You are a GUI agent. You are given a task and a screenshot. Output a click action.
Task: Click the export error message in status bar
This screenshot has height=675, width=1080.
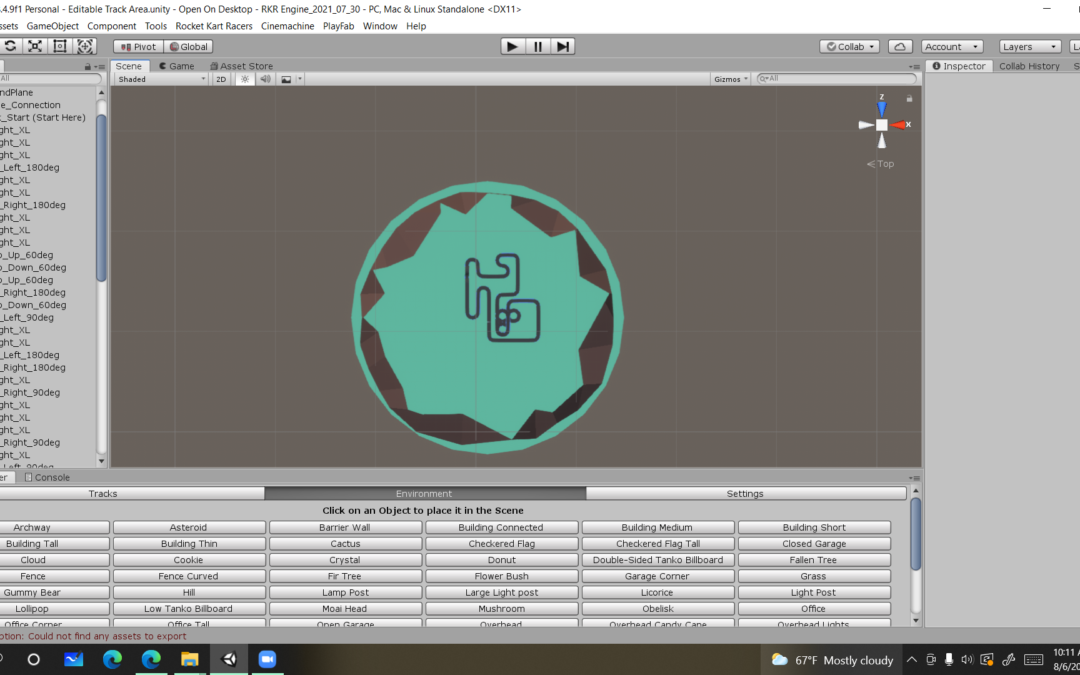click(x=94, y=636)
